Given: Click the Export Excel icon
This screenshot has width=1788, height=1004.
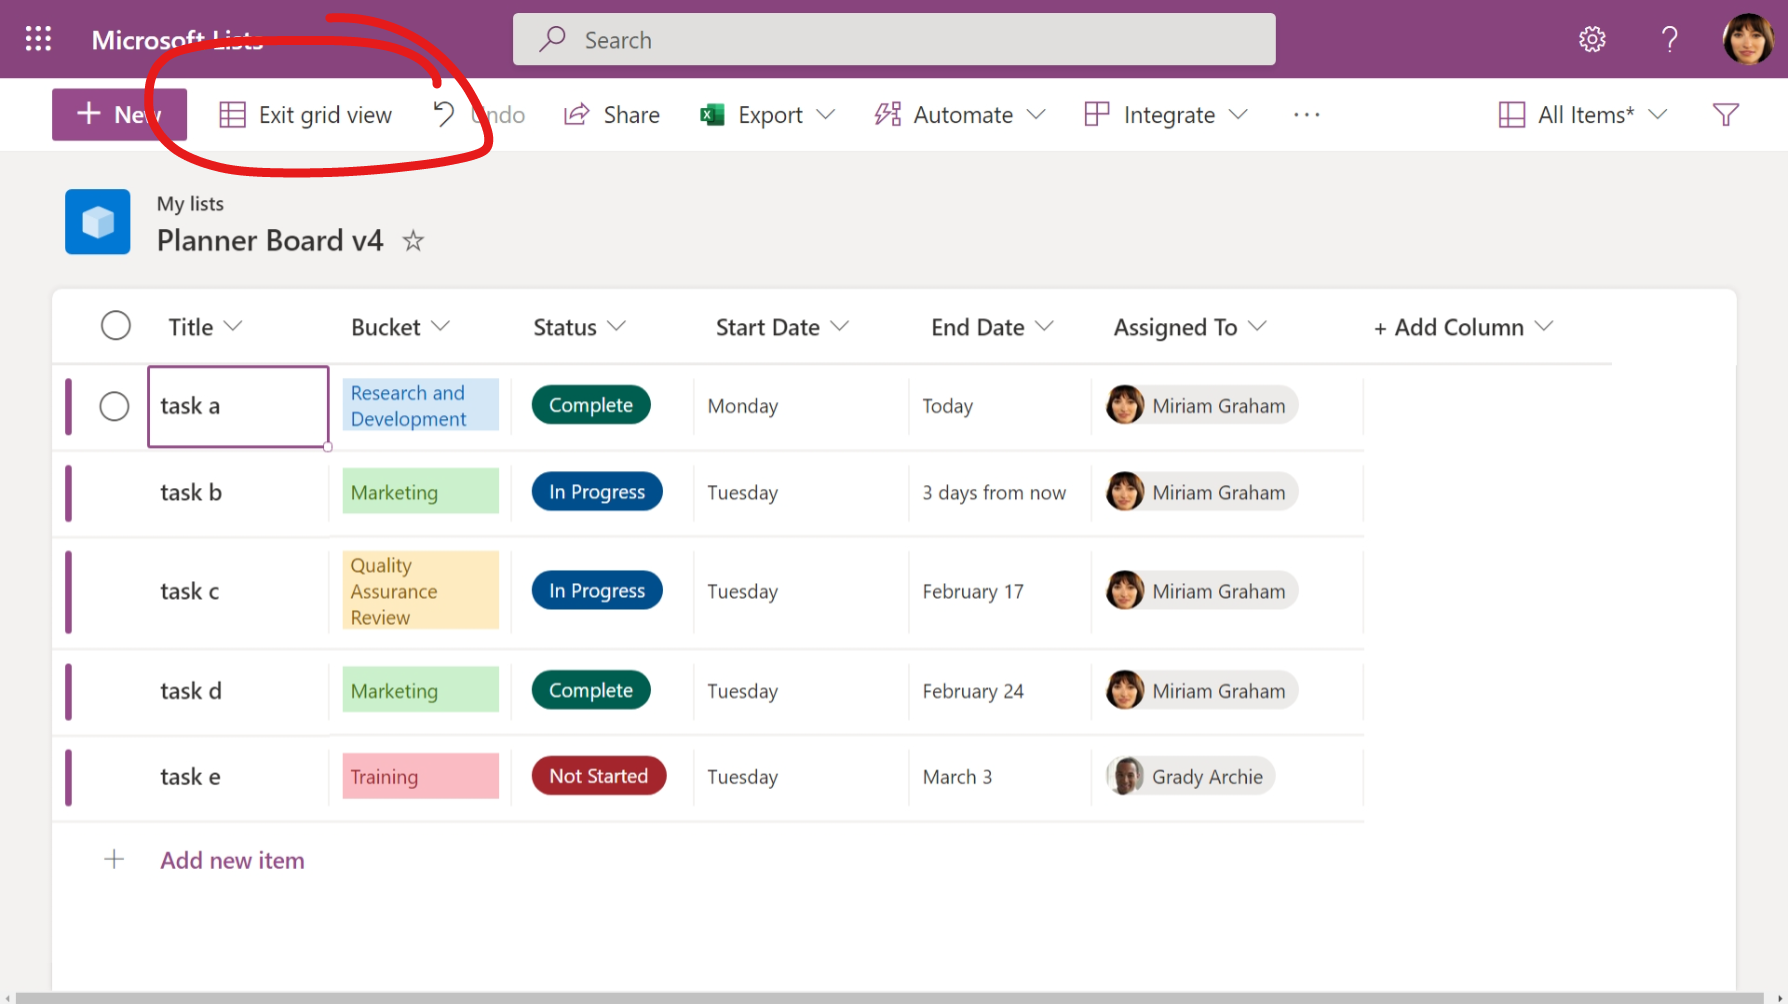Looking at the screenshot, I should point(712,115).
